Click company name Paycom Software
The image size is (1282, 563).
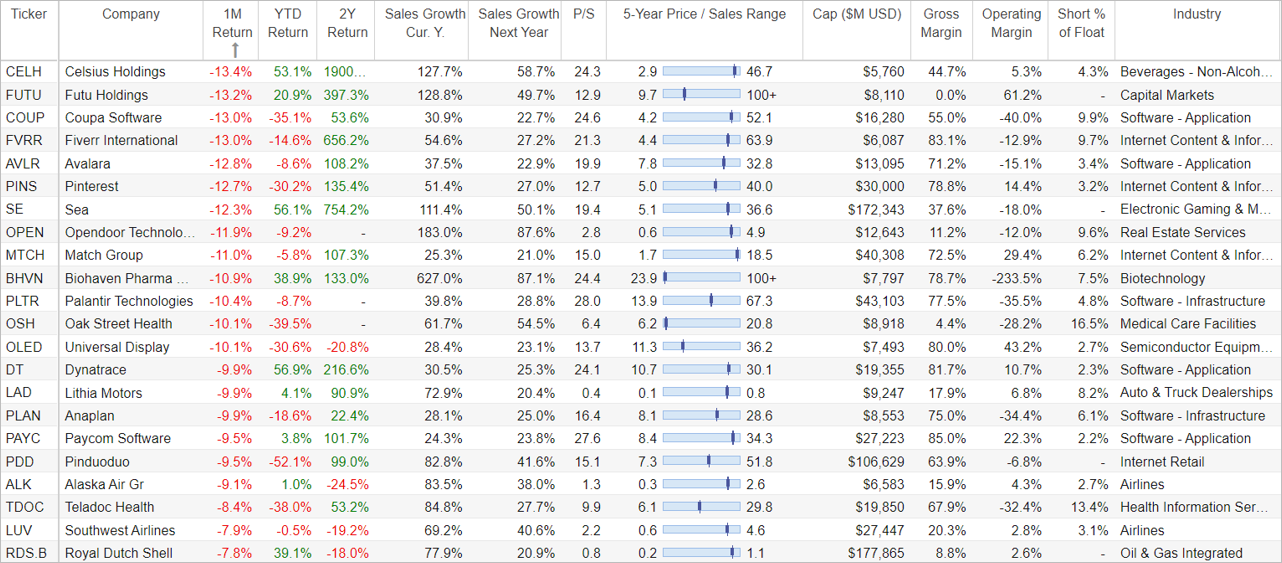tap(118, 439)
